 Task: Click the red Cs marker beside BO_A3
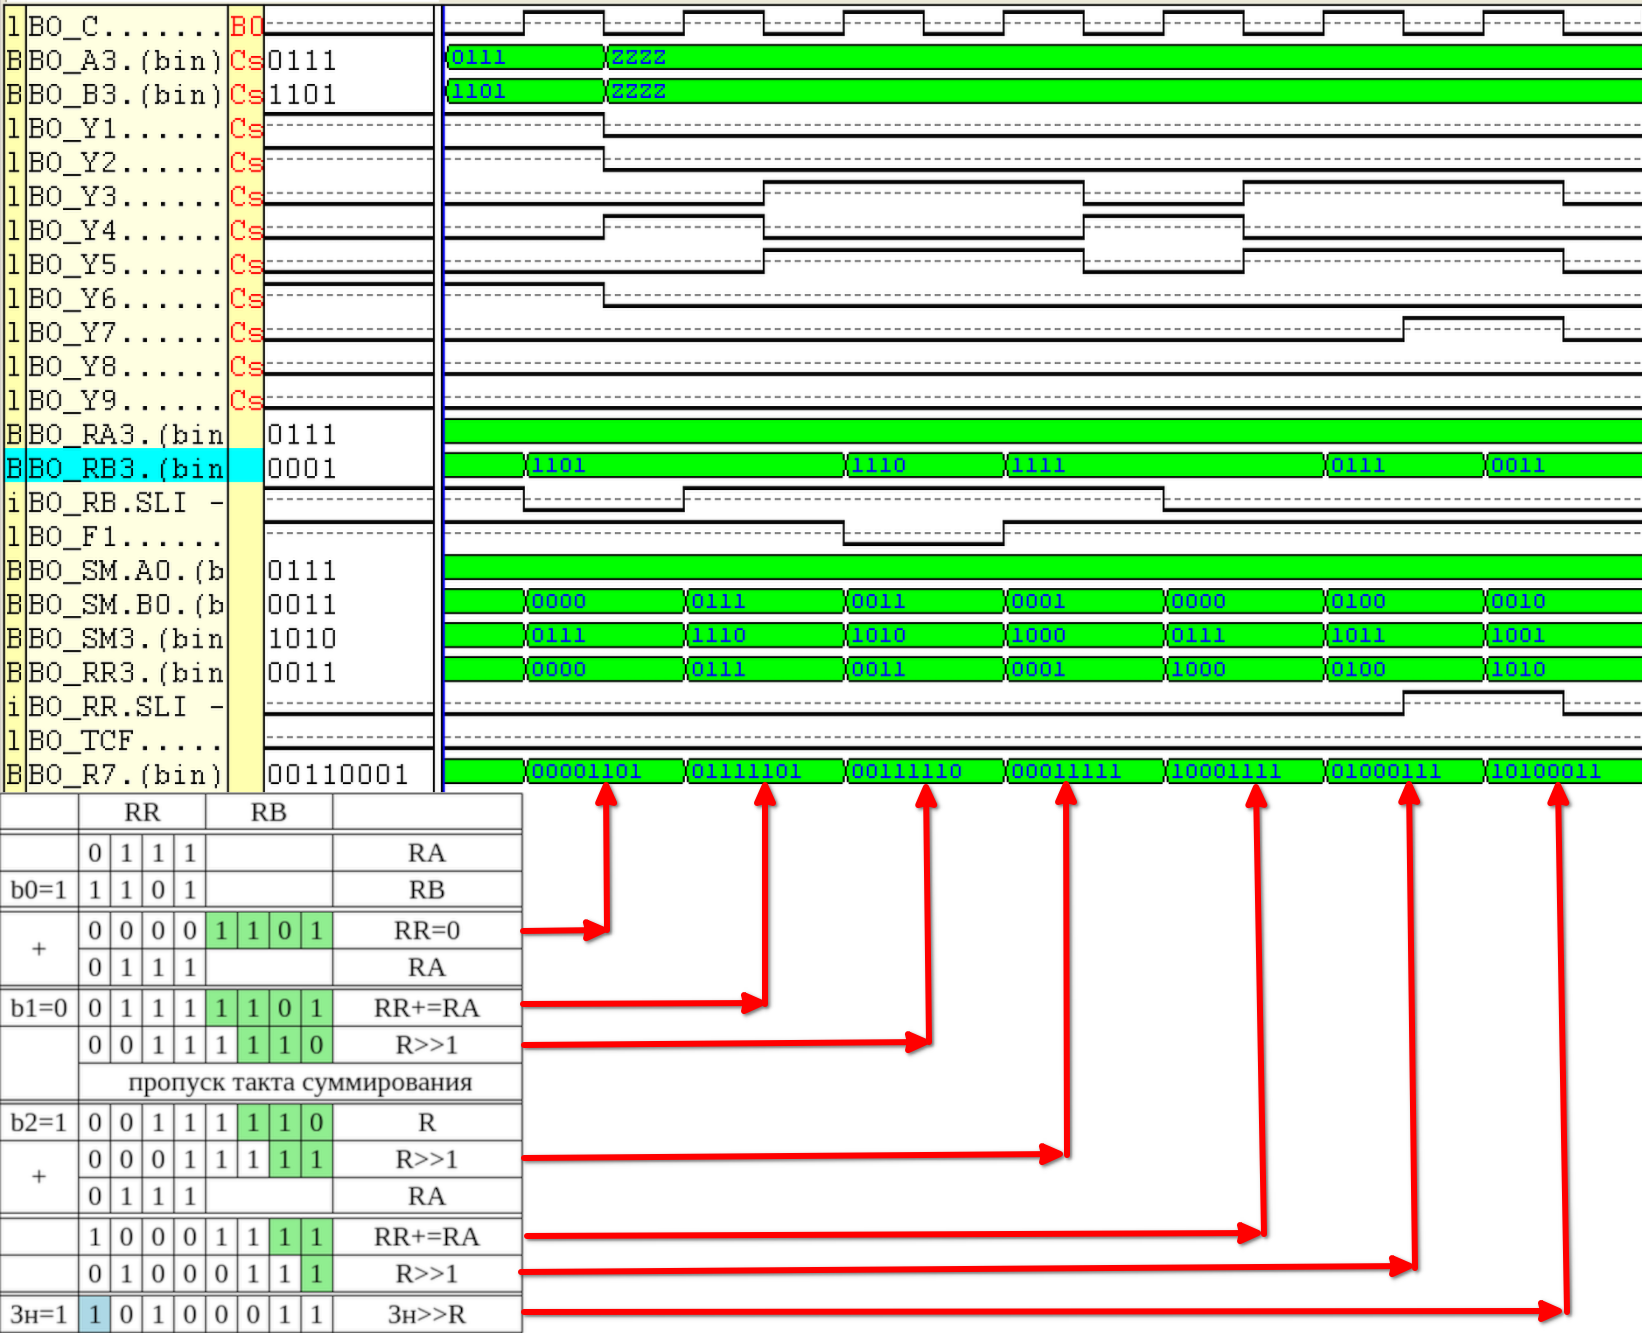[246, 61]
